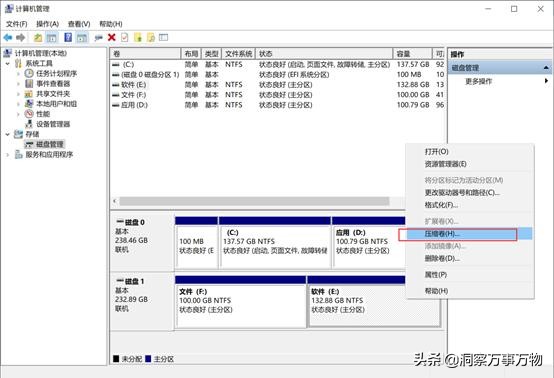Image resolution: width=554 pixels, height=378 pixels.
Task: Select the 本地用户和组 icon in tree
Action: tap(29, 104)
